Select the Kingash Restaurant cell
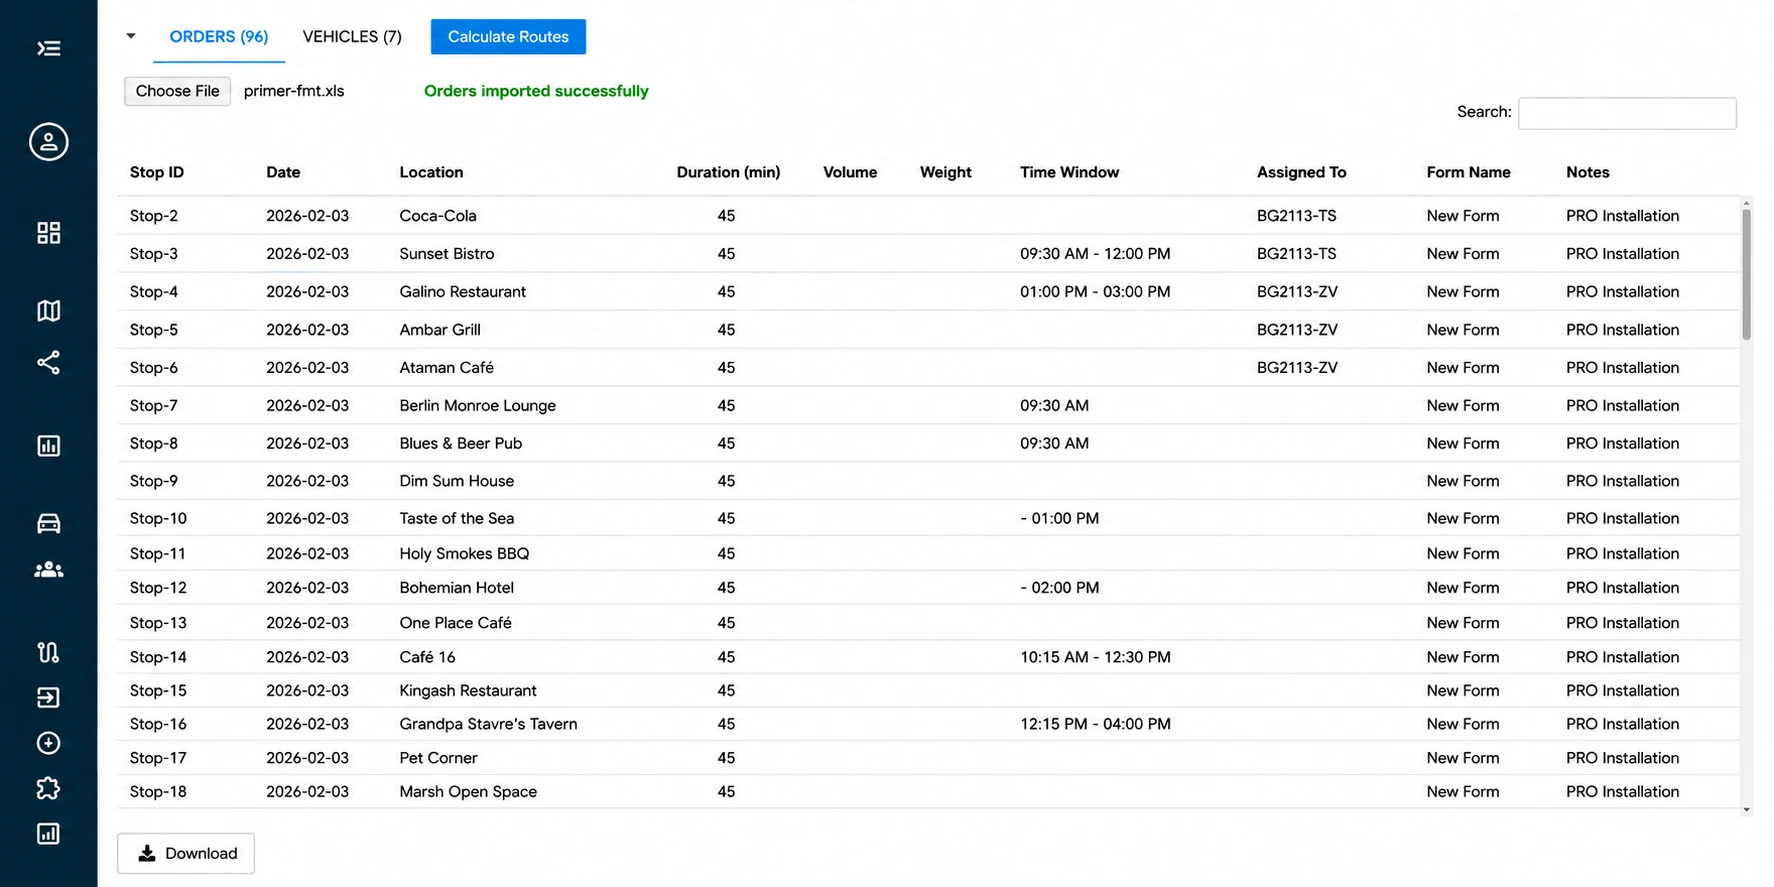Viewport: 1774px width, 887px height. point(468,691)
